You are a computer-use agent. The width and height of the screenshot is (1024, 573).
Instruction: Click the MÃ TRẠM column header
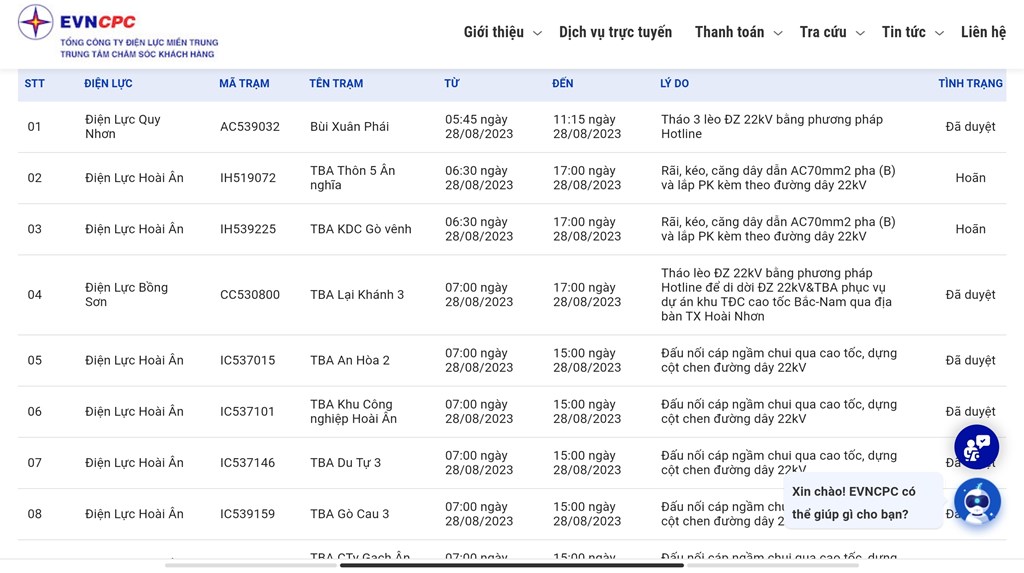pyautogui.click(x=244, y=84)
